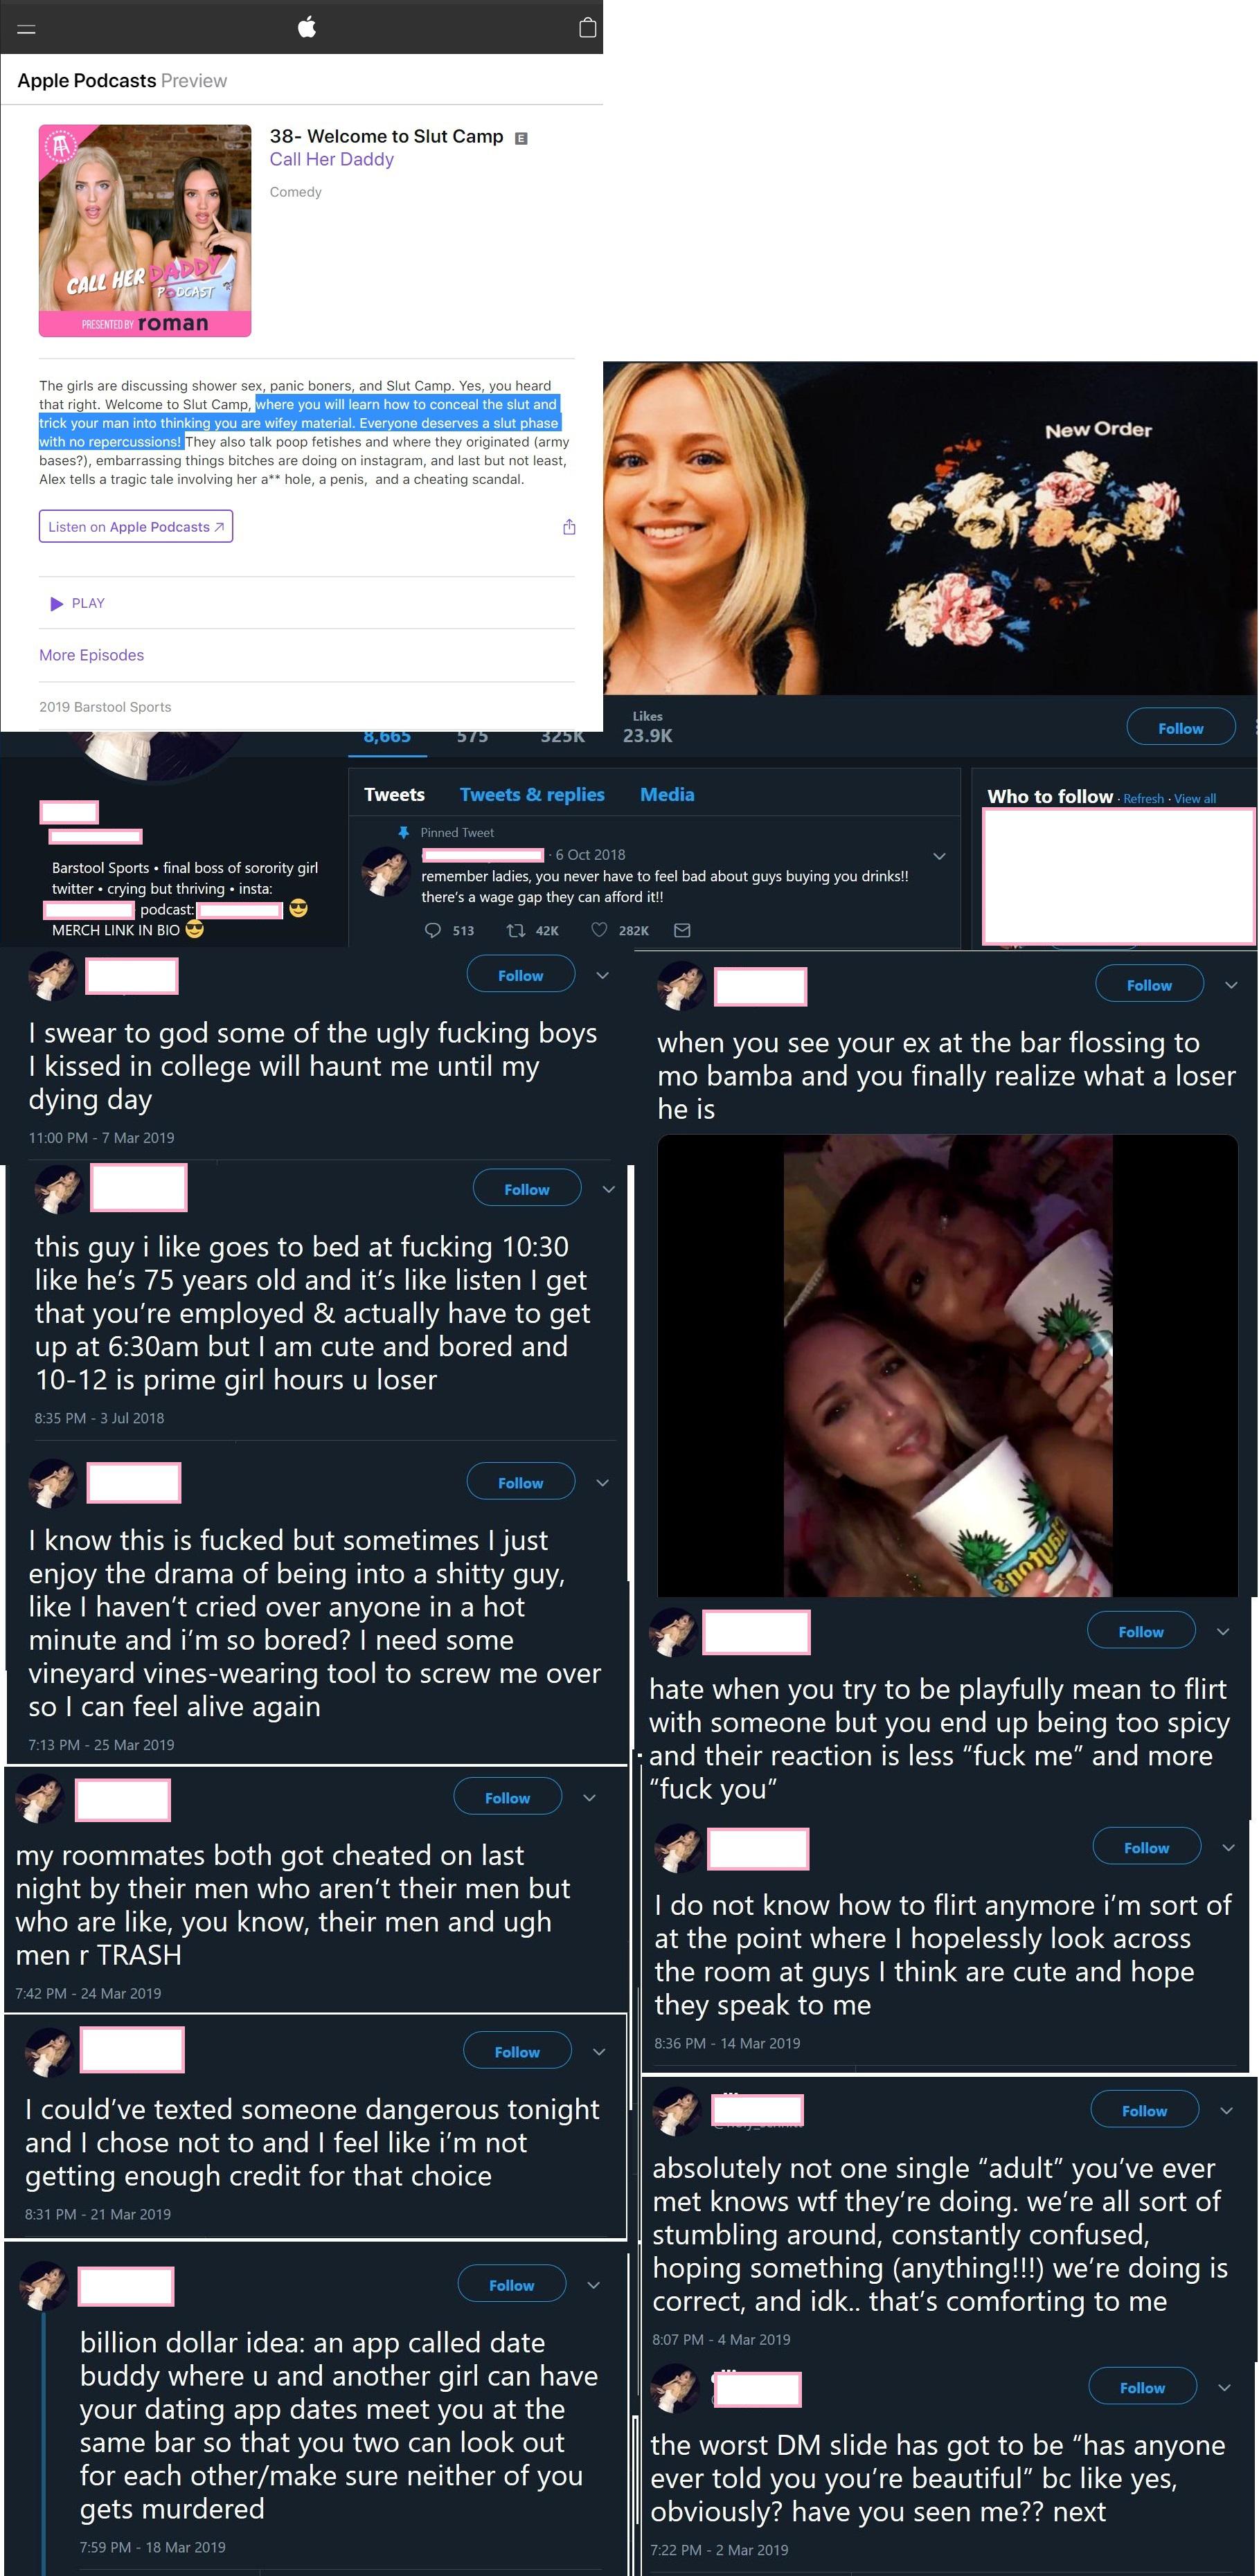Open the shopping bag icon
The width and height of the screenshot is (1259, 2576).
click(x=588, y=27)
